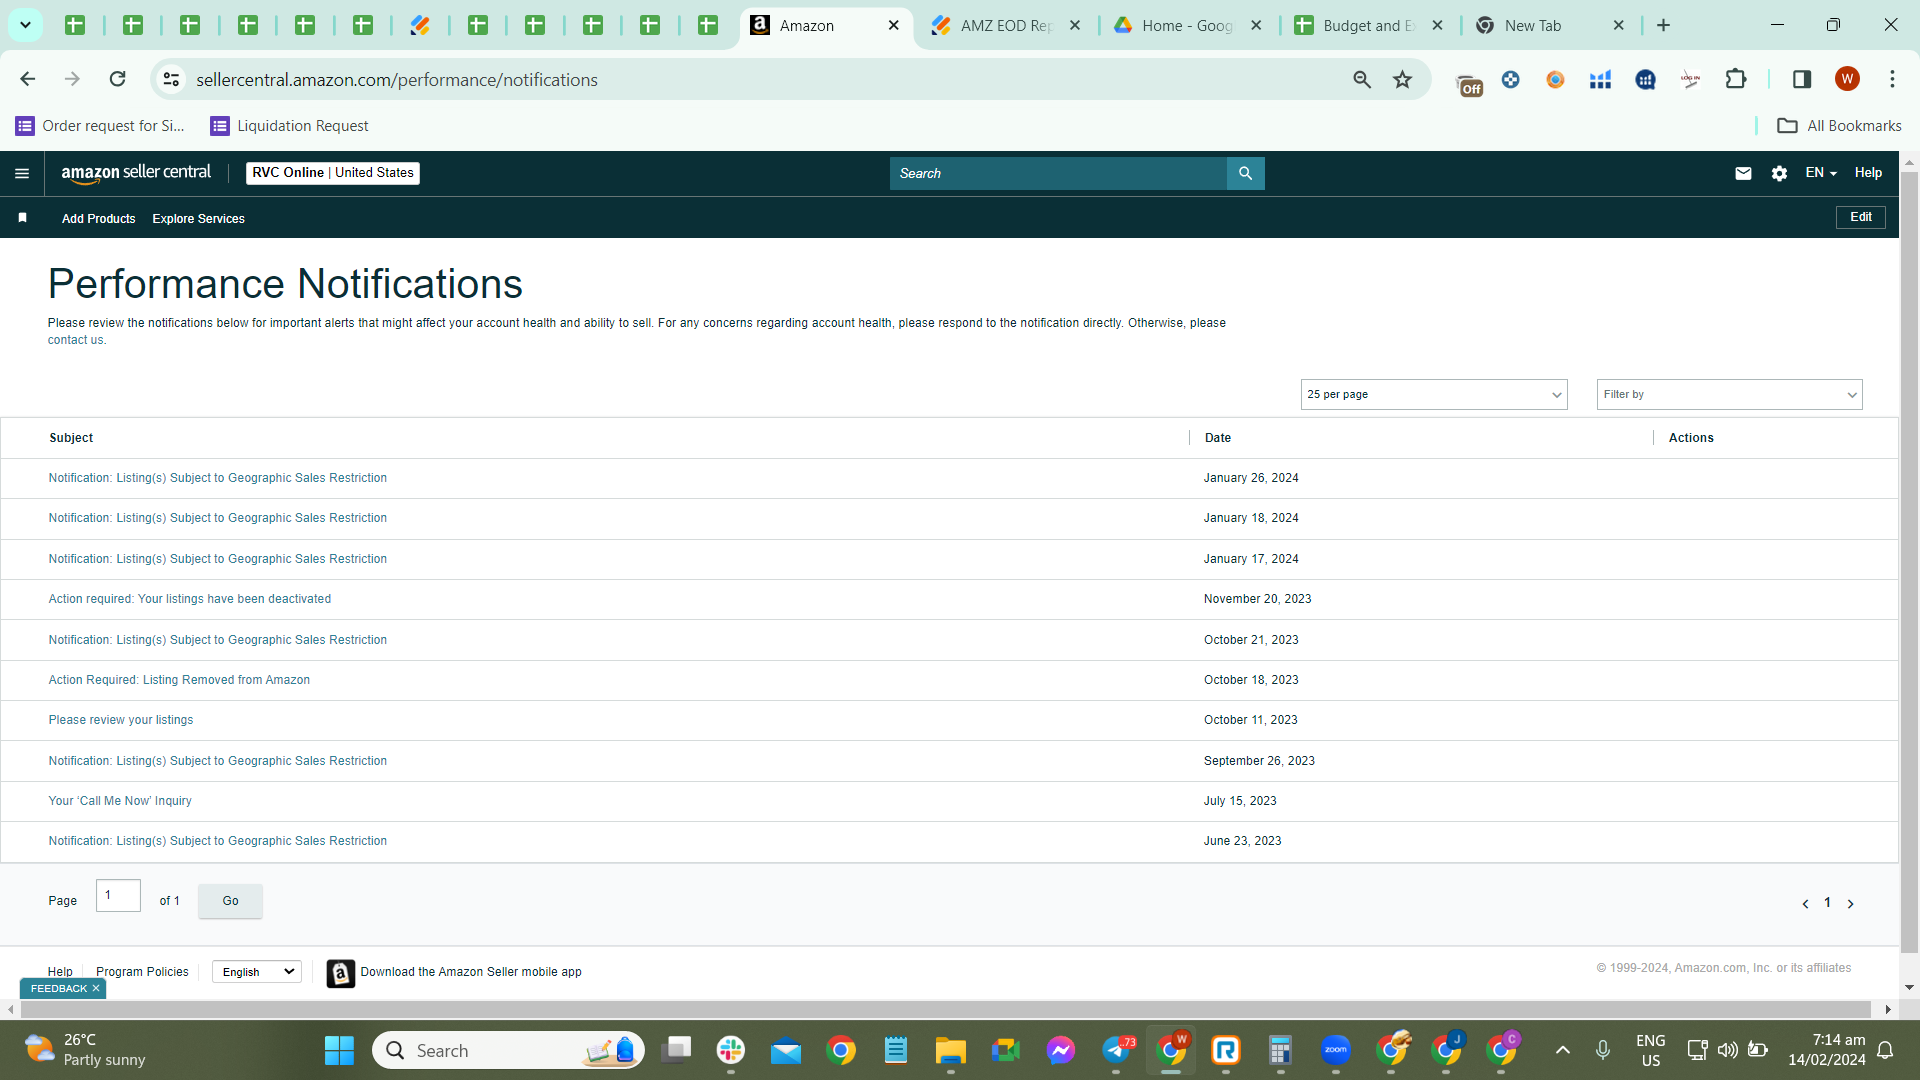Navigate back in browser
This screenshot has width=1920, height=1080.
click(x=28, y=79)
